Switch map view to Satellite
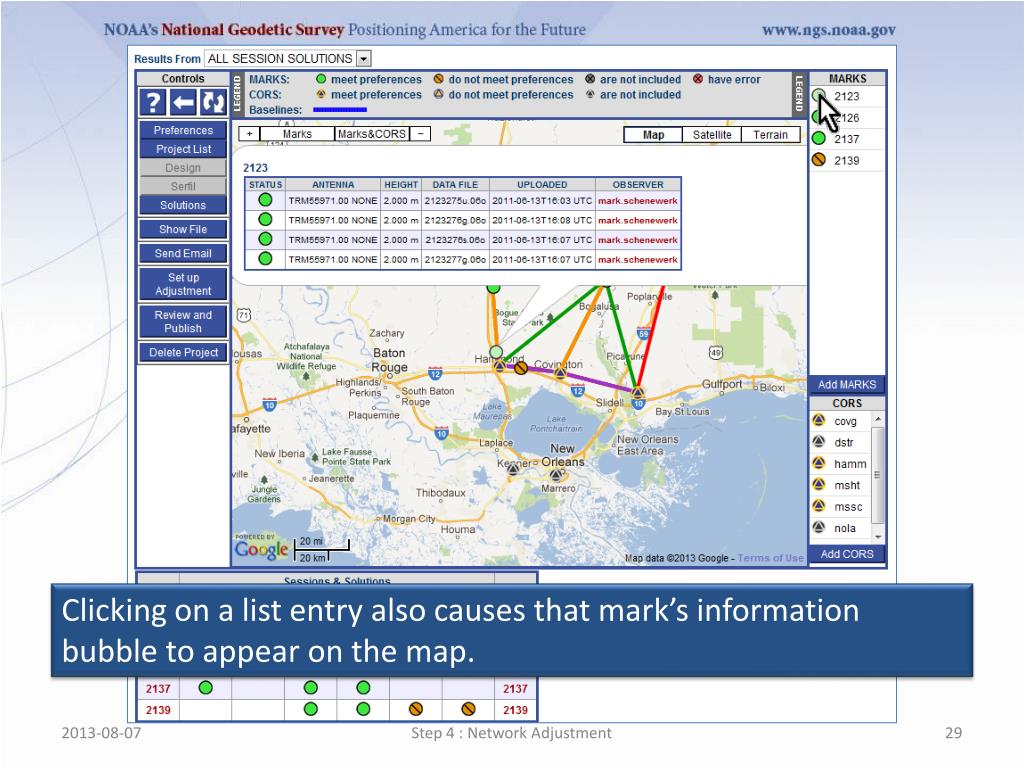This screenshot has width=1024, height=768. 712,135
